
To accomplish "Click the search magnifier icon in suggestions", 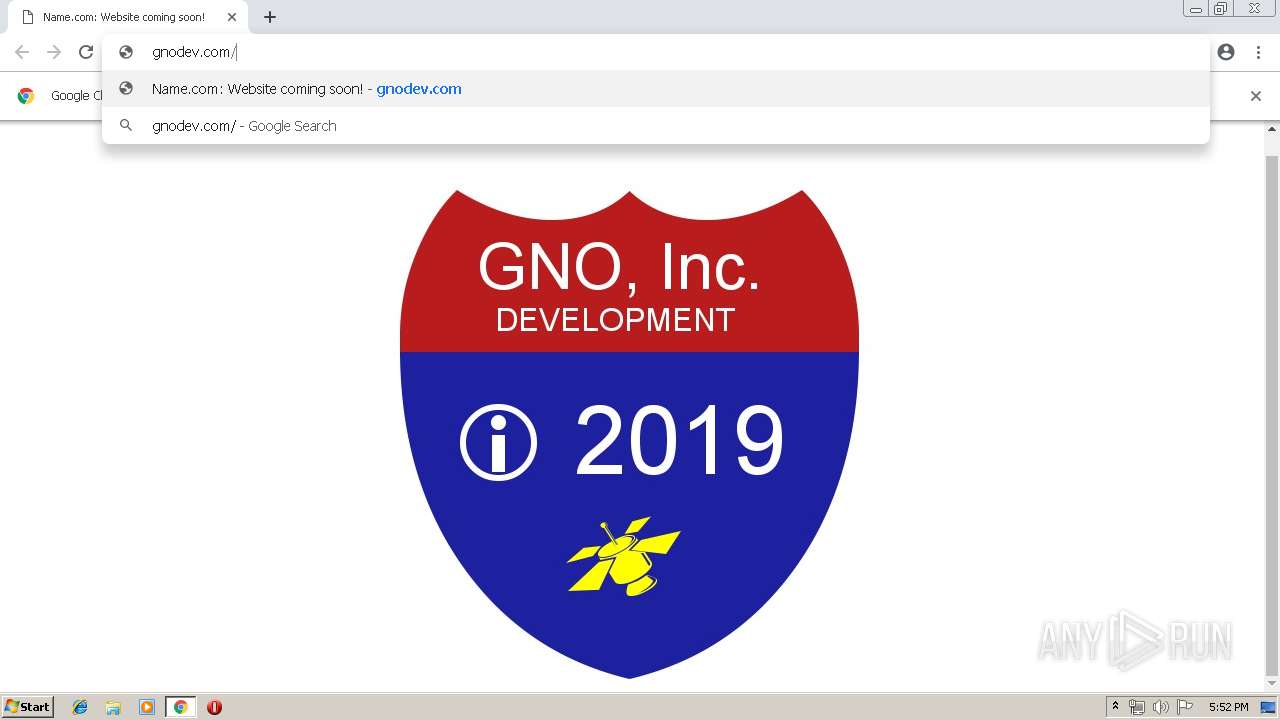I will [126, 126].
